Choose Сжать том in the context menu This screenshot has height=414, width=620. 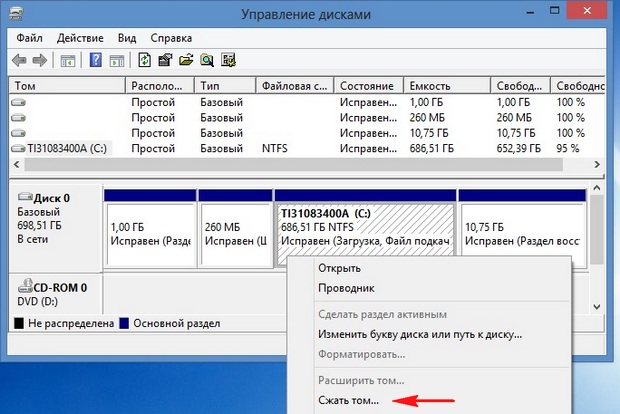(429, 400)
